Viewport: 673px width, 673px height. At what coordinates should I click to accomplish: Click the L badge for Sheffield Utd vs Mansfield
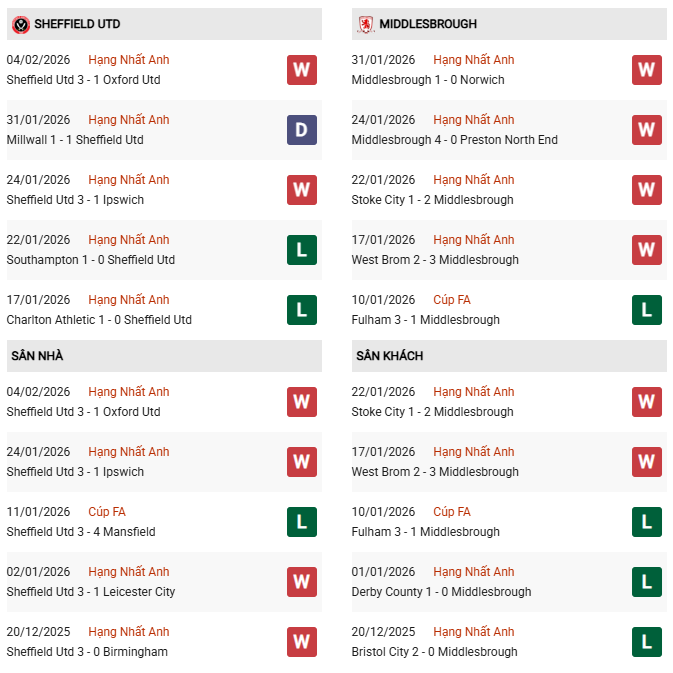302,522
